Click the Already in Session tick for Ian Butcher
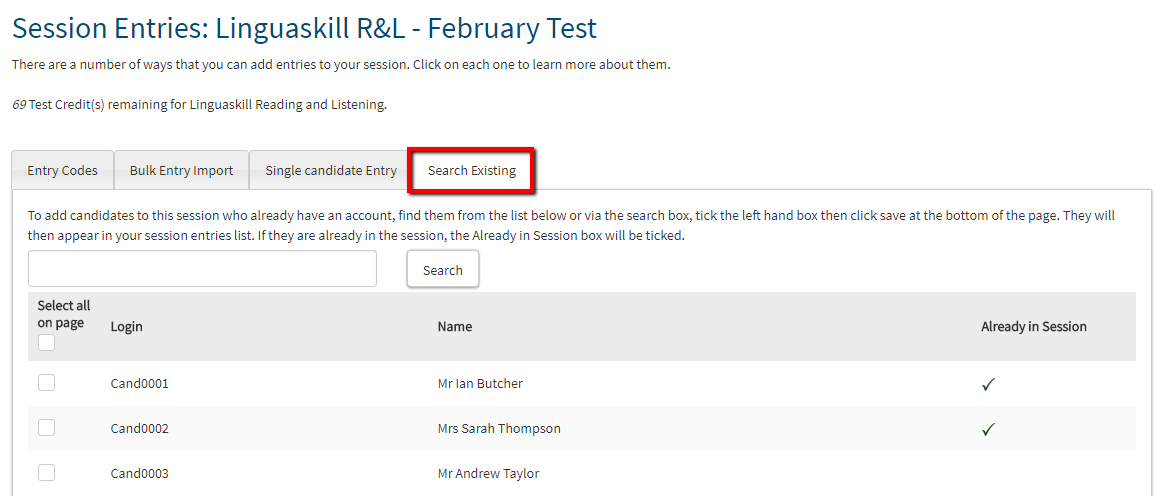The image size is (1171, 496). point(989,385)
